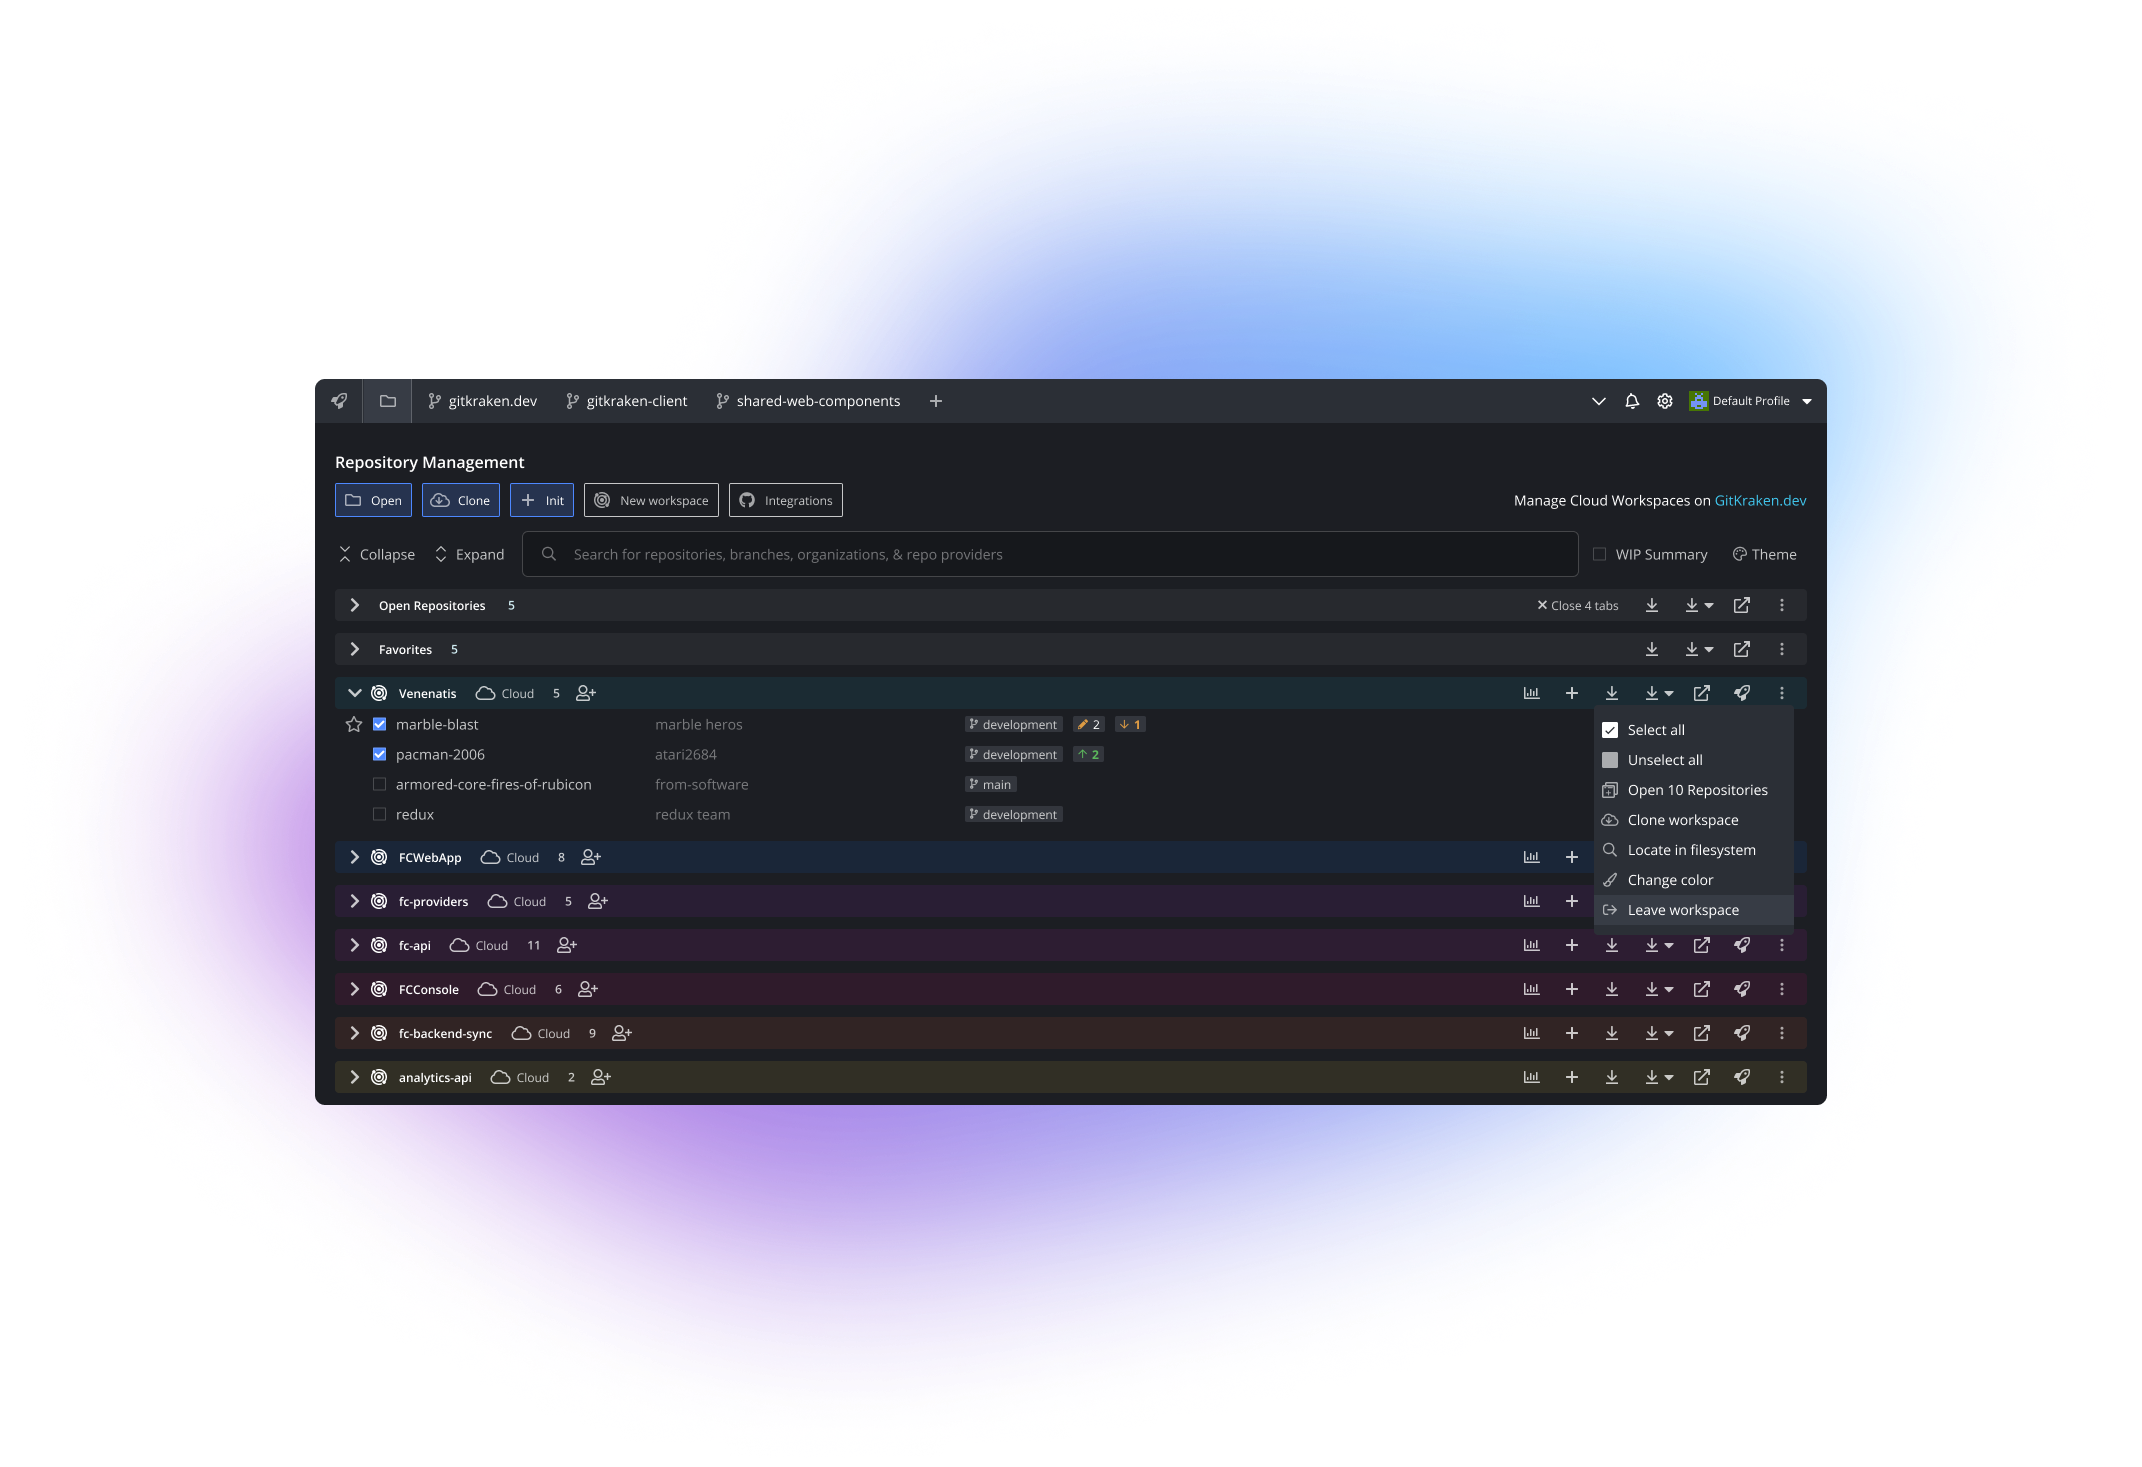Switch to gitkraken-client tab
Screen dimensions: 2142x1467
(627, 401)
